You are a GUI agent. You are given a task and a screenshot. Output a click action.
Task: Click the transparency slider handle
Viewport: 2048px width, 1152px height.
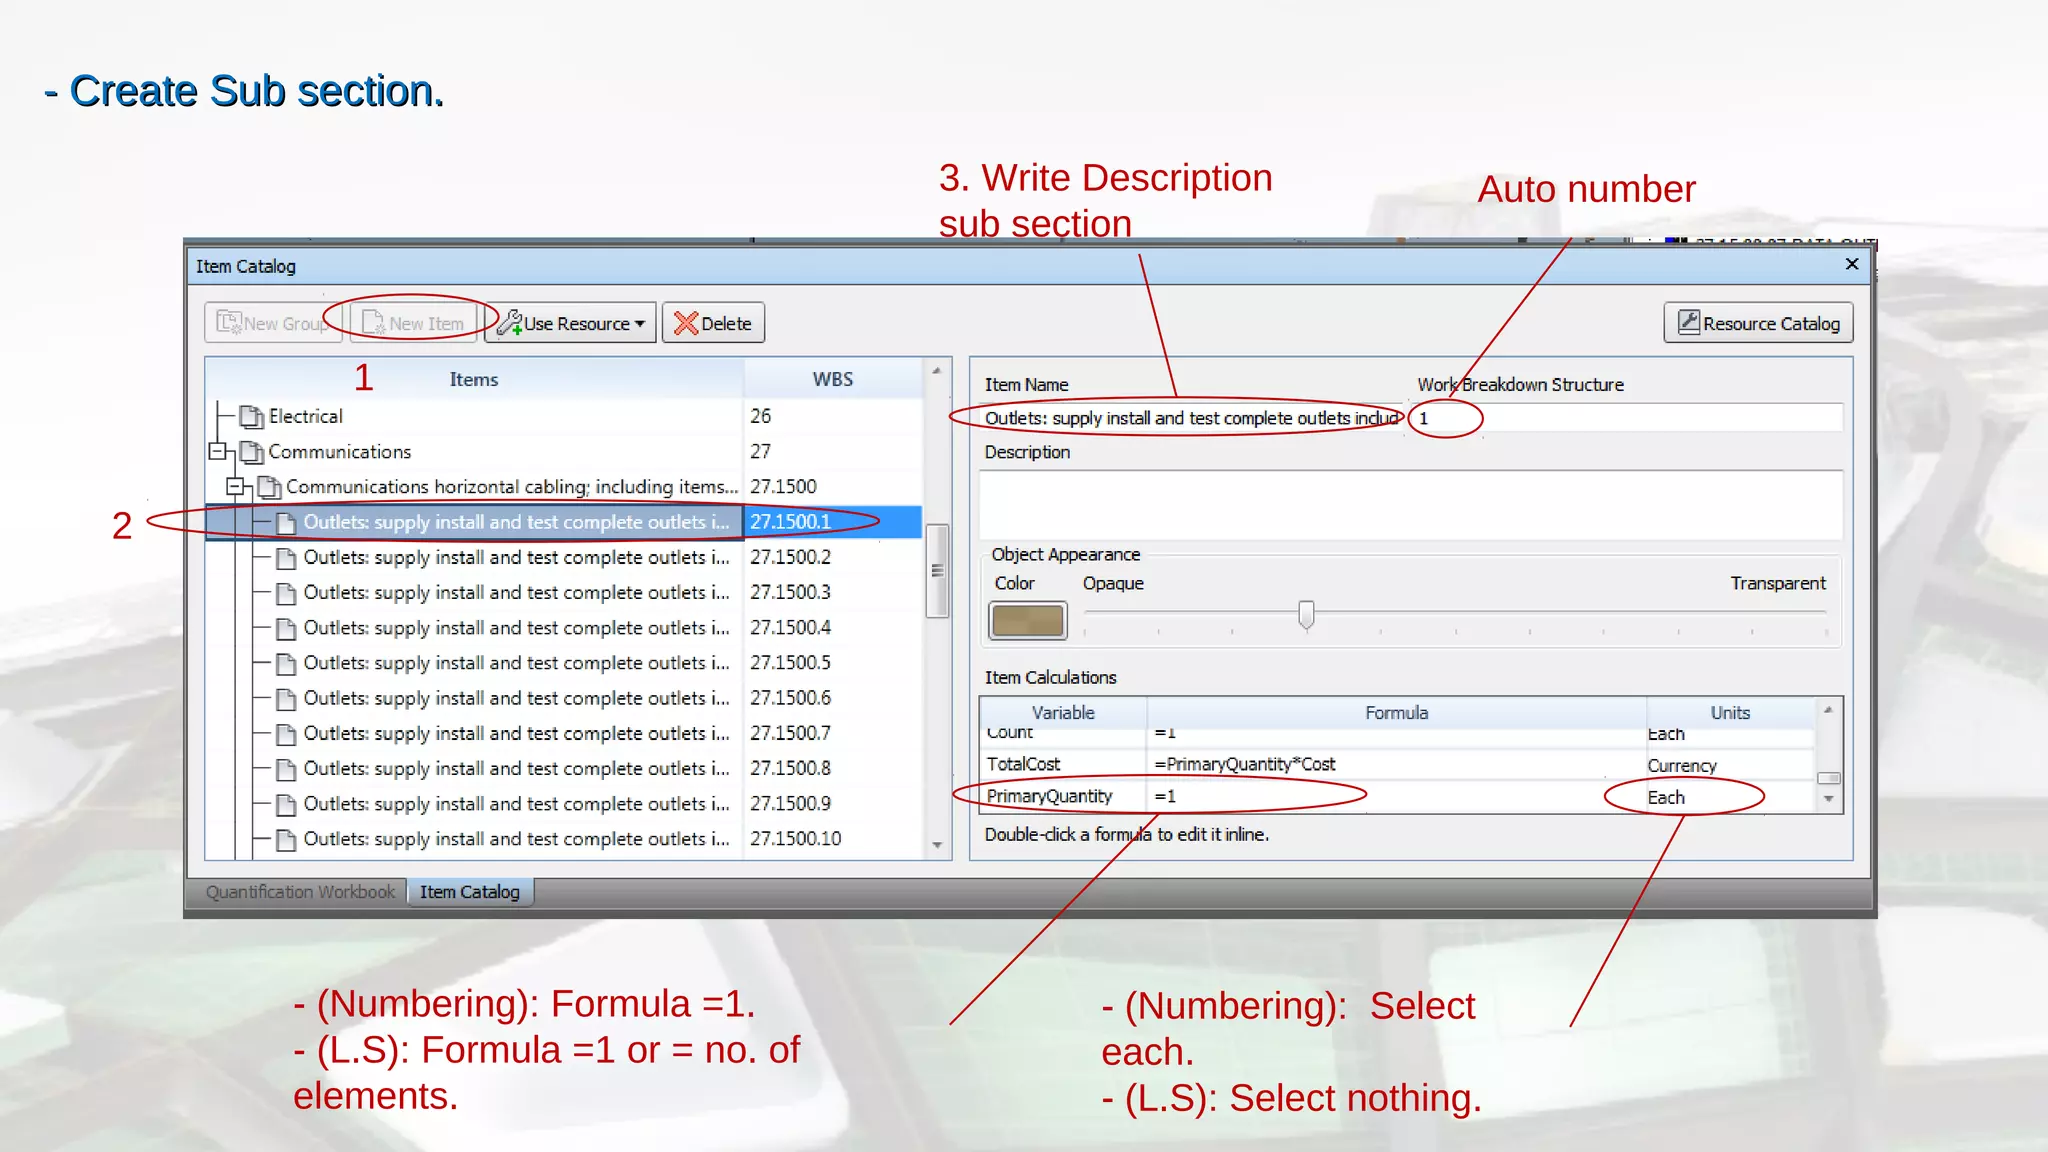pyautogui.click(x=1306, y=614)
